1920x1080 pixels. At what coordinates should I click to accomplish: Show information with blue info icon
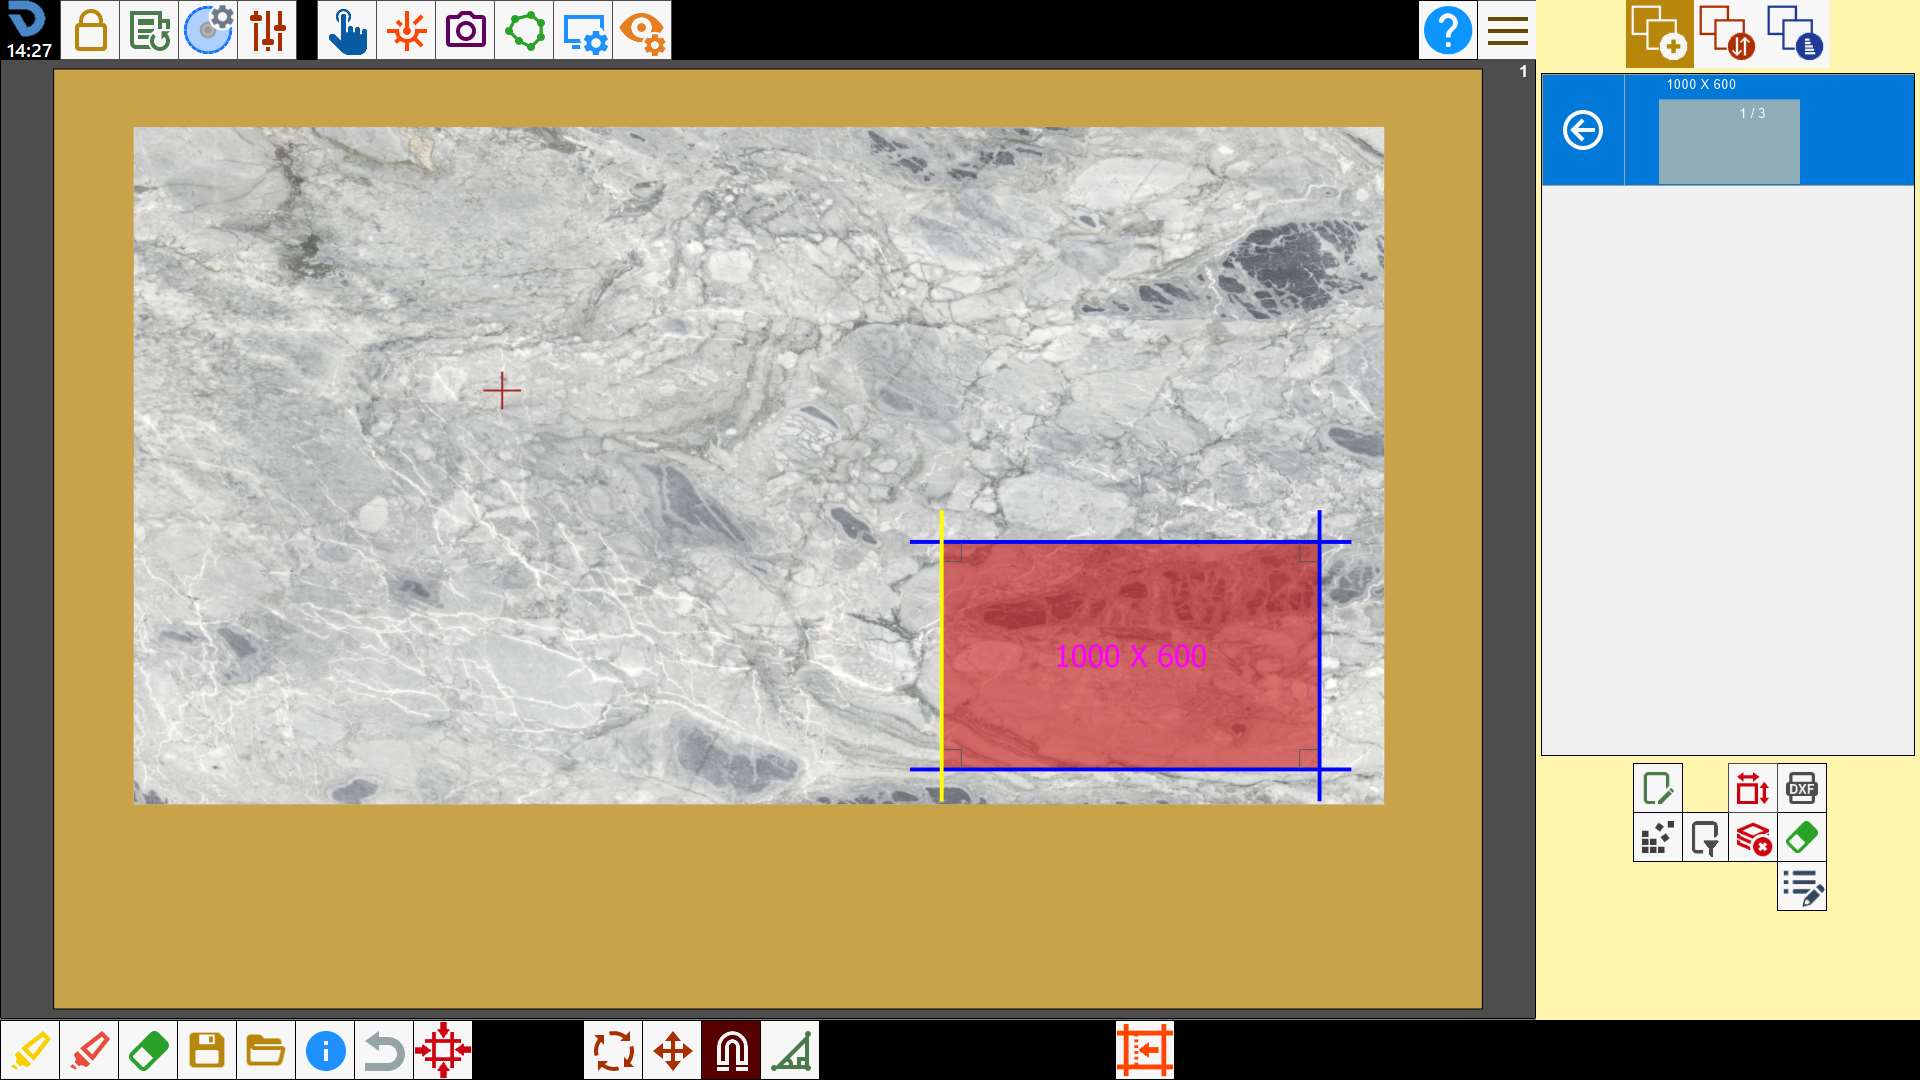tap(325, 1050)
